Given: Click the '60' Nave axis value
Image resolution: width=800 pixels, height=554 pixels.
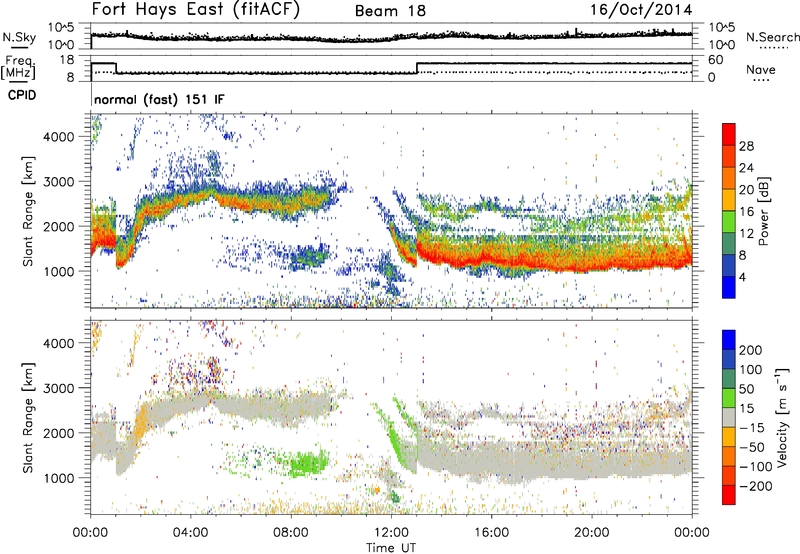Looking at the screenshot, I should (x=716, y=60).
